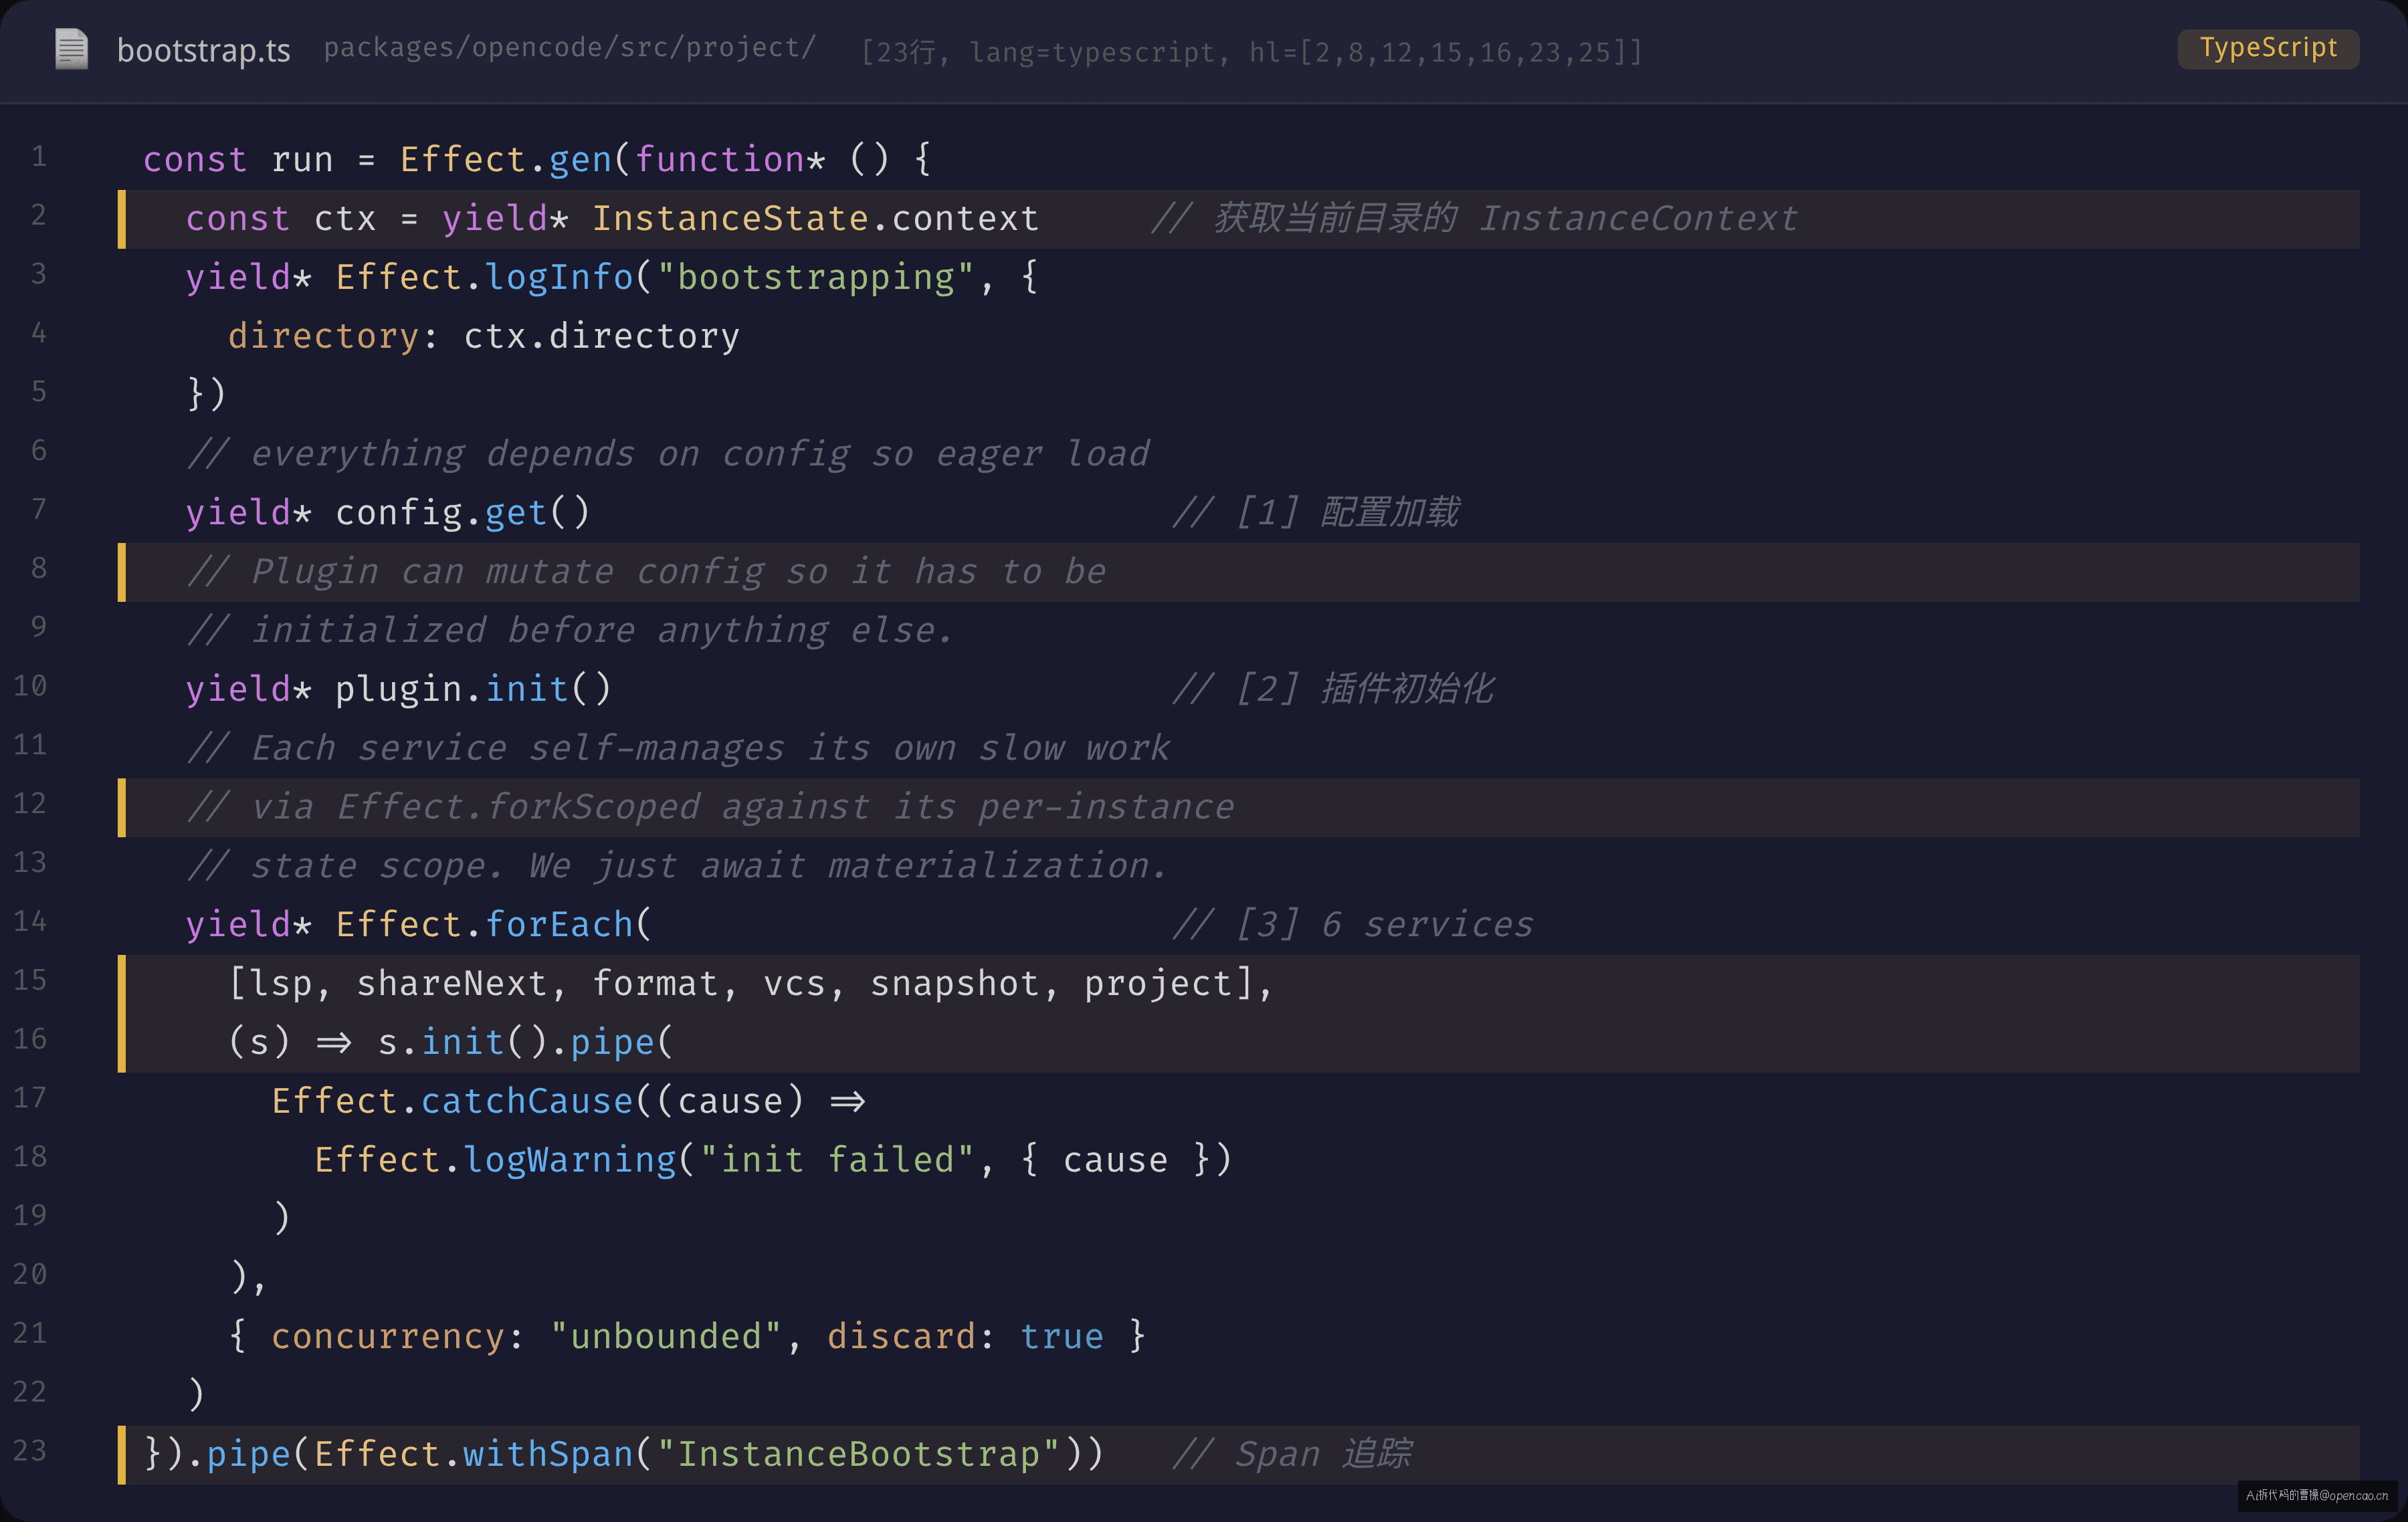Click 'shareNext' in the services array
The width and height of the screenshot is (2408, 1522).
(x=452, y=984)
